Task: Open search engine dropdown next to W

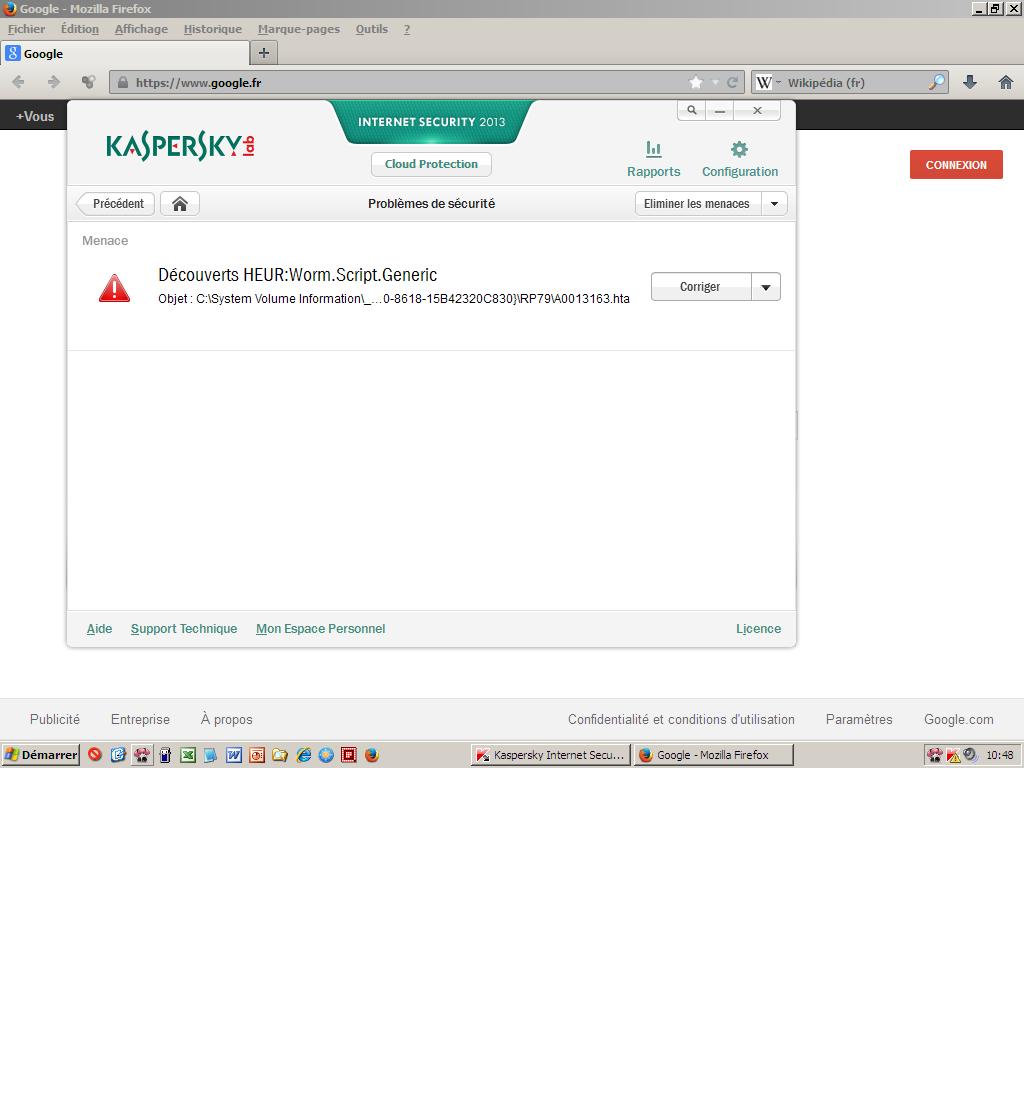Action: [x=779, y=82]
